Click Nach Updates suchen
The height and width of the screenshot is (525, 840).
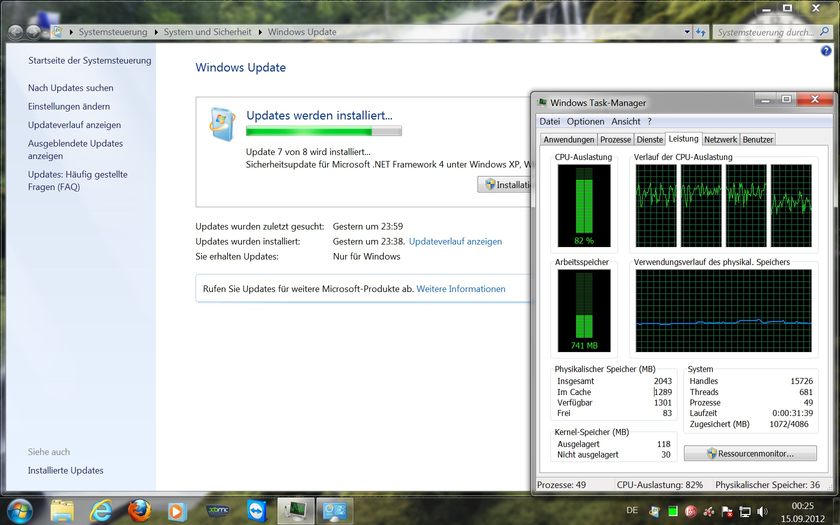click(x=71, y=88)
